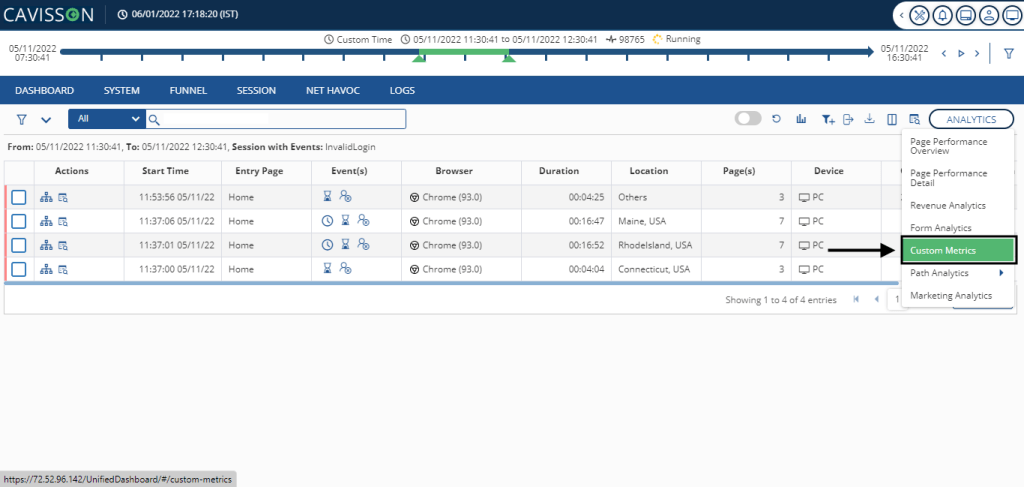This screenshot has height=487, width=1024.
Task: Sort by Location column header
Action: pyautogui.click(x=648, y=171)
